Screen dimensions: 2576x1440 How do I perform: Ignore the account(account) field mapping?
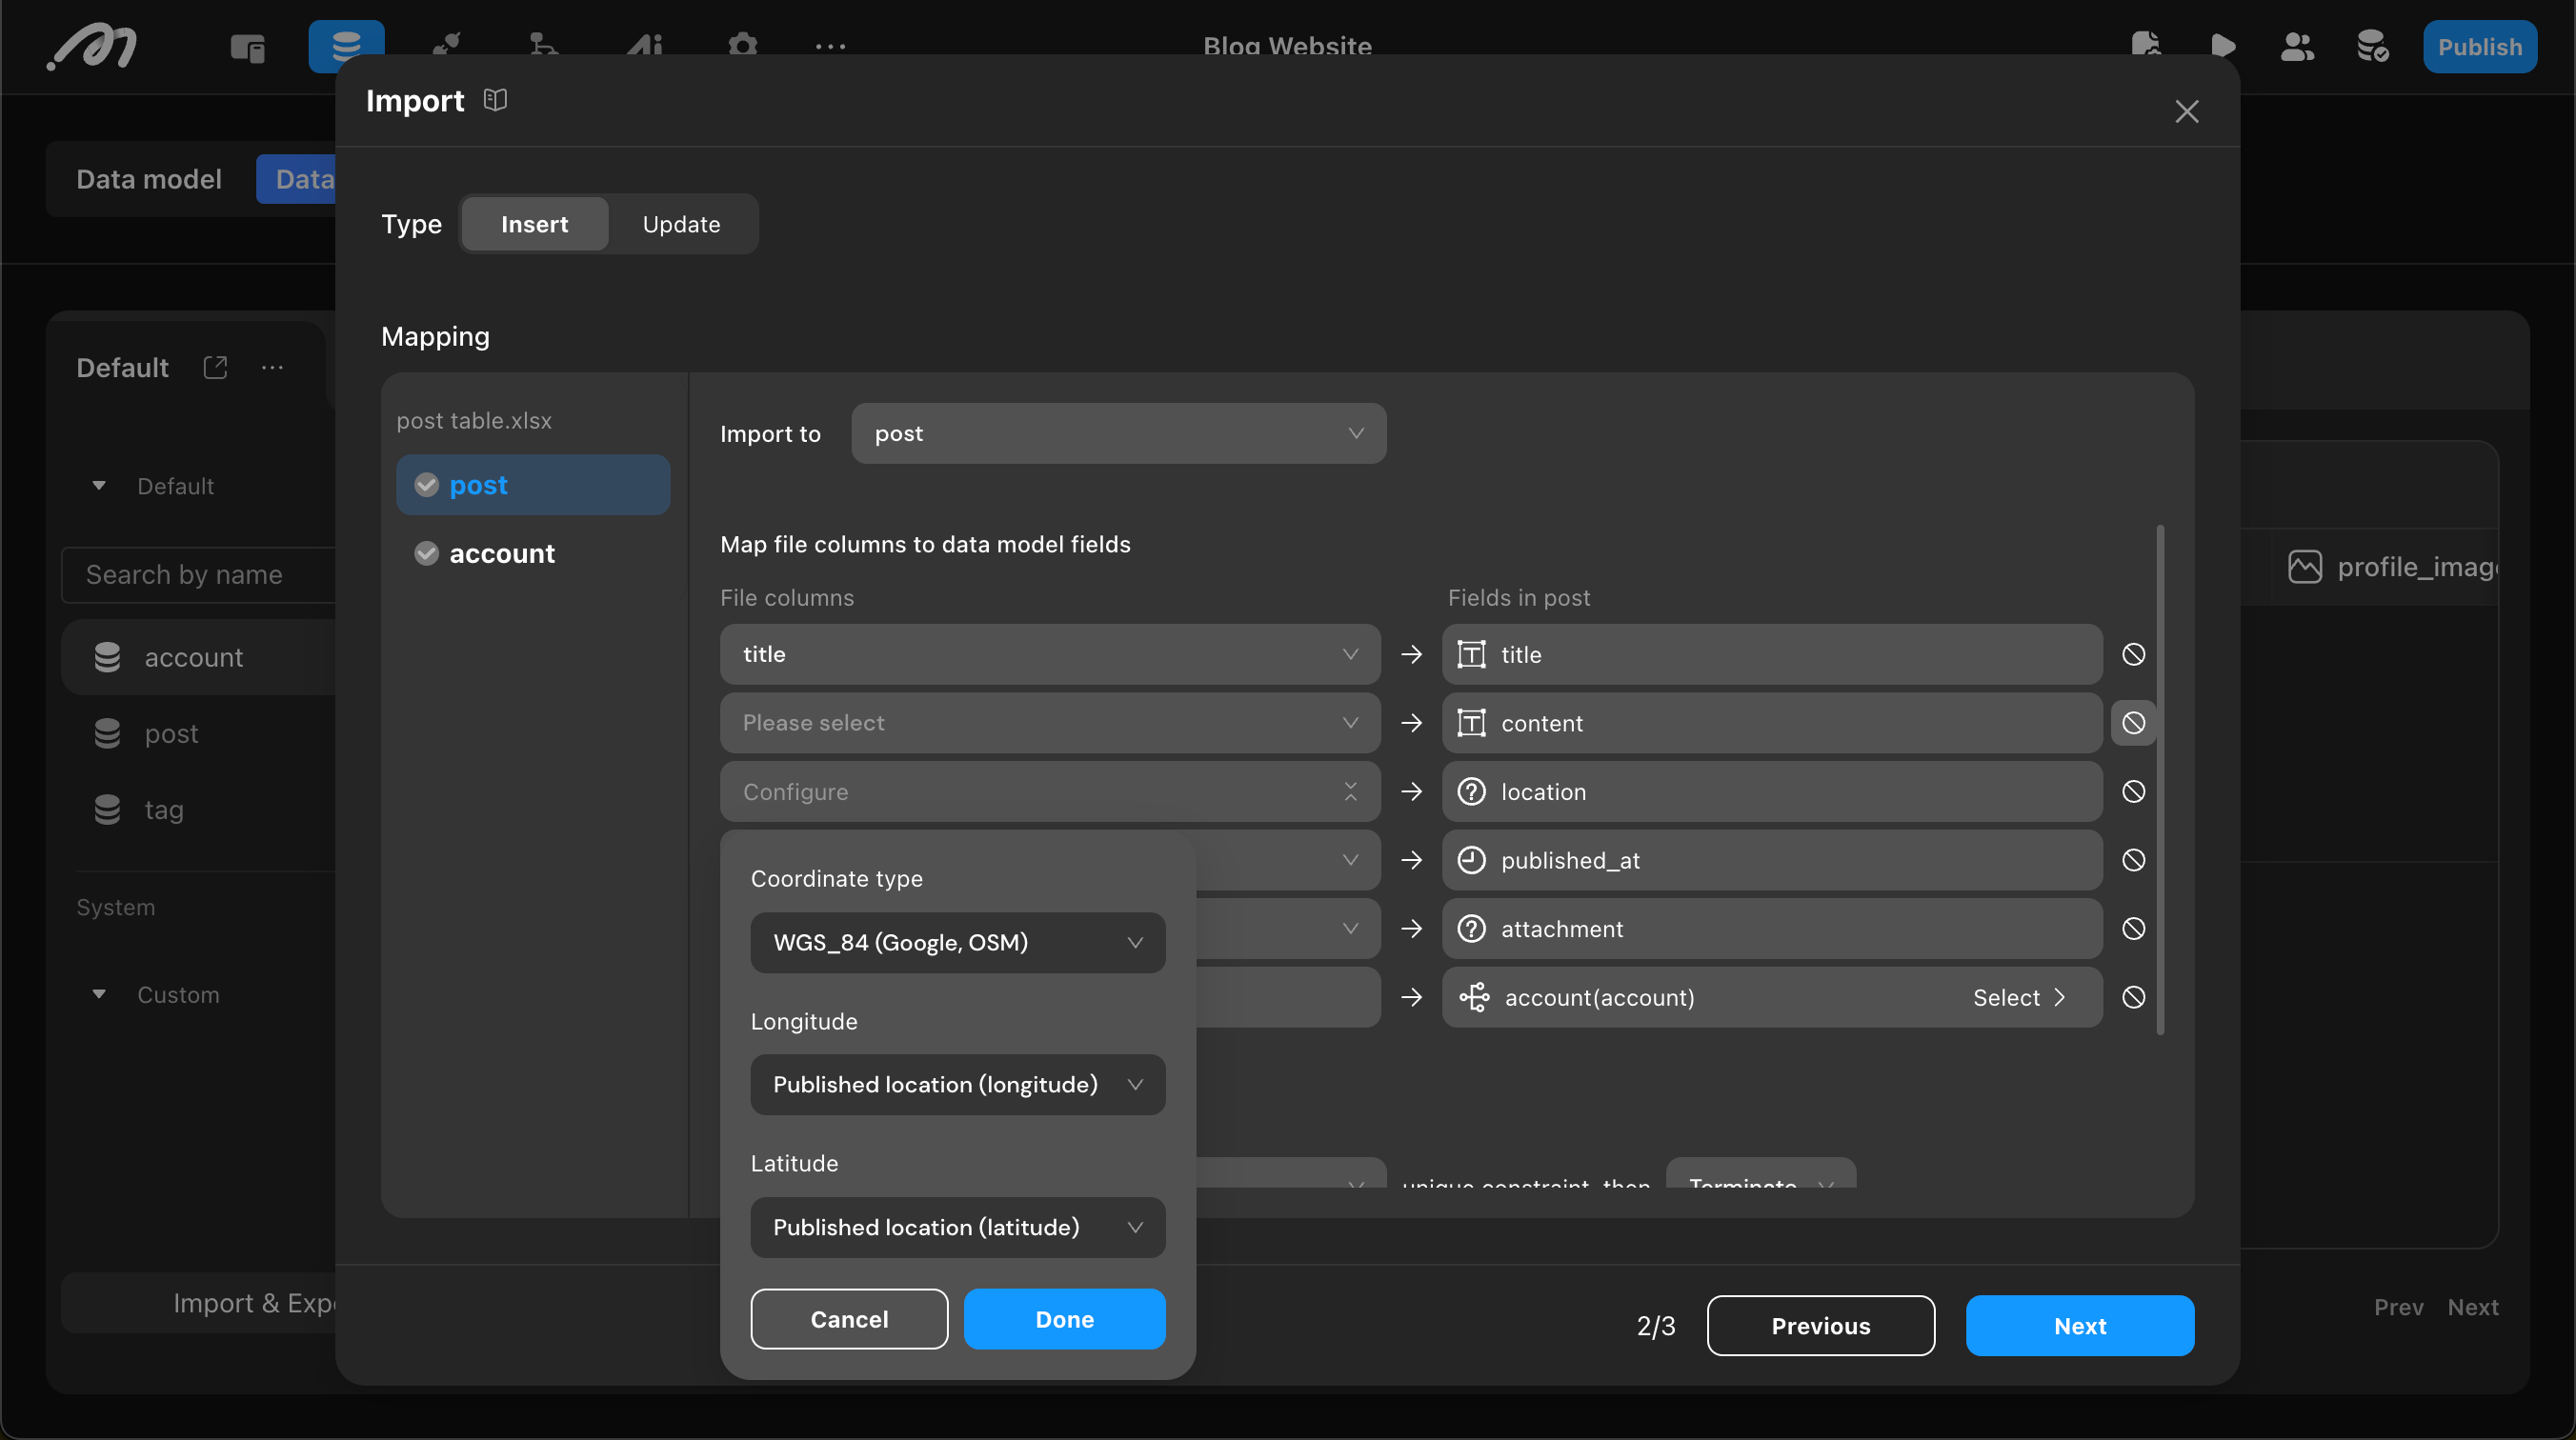[x=2133, y=997]
